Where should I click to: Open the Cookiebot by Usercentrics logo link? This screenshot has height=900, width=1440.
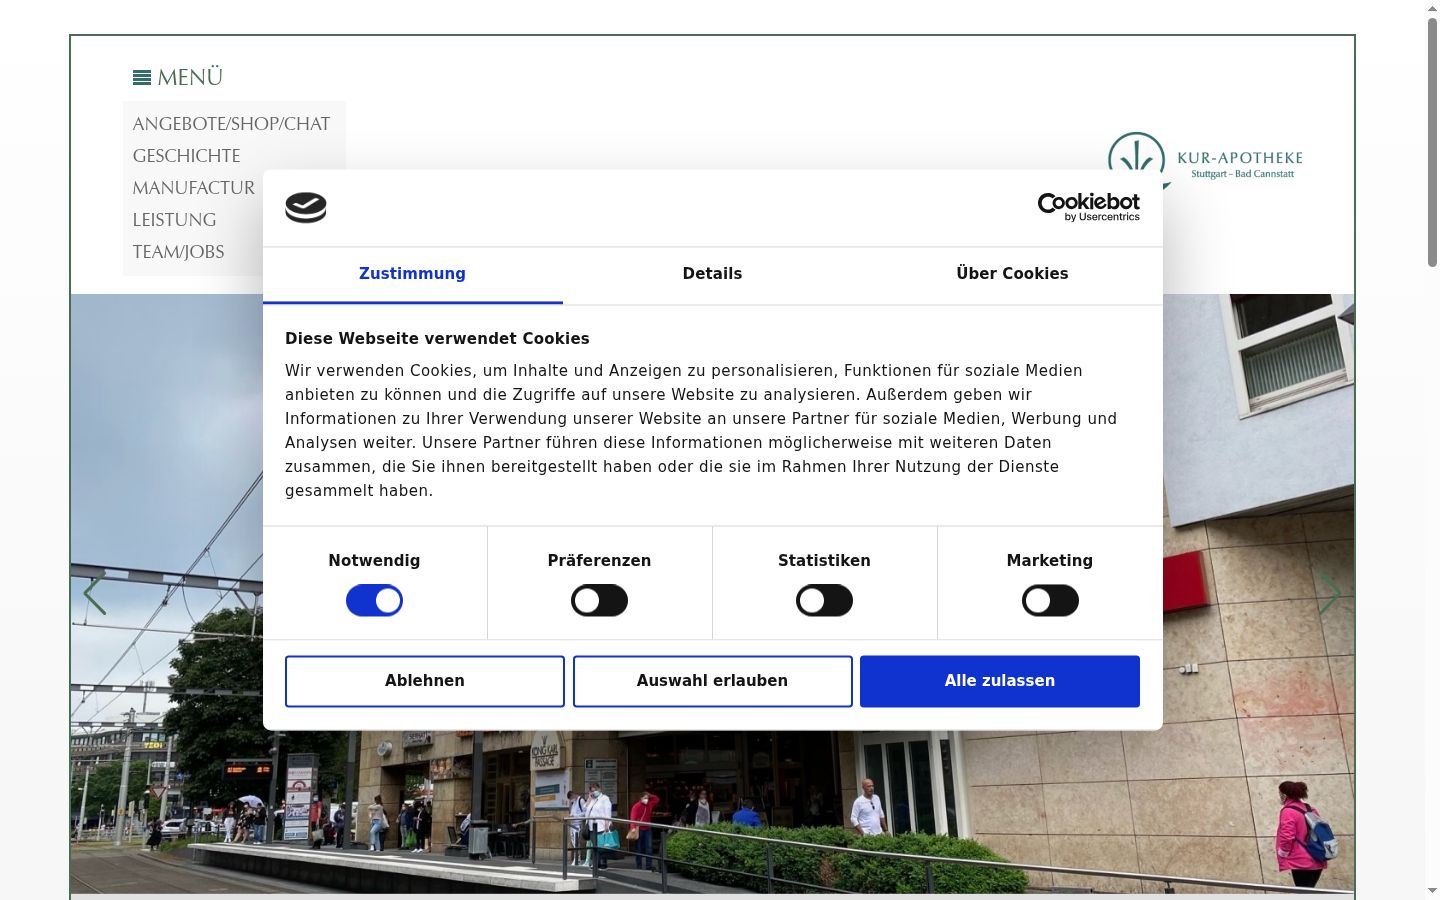tap(1088, 207)
